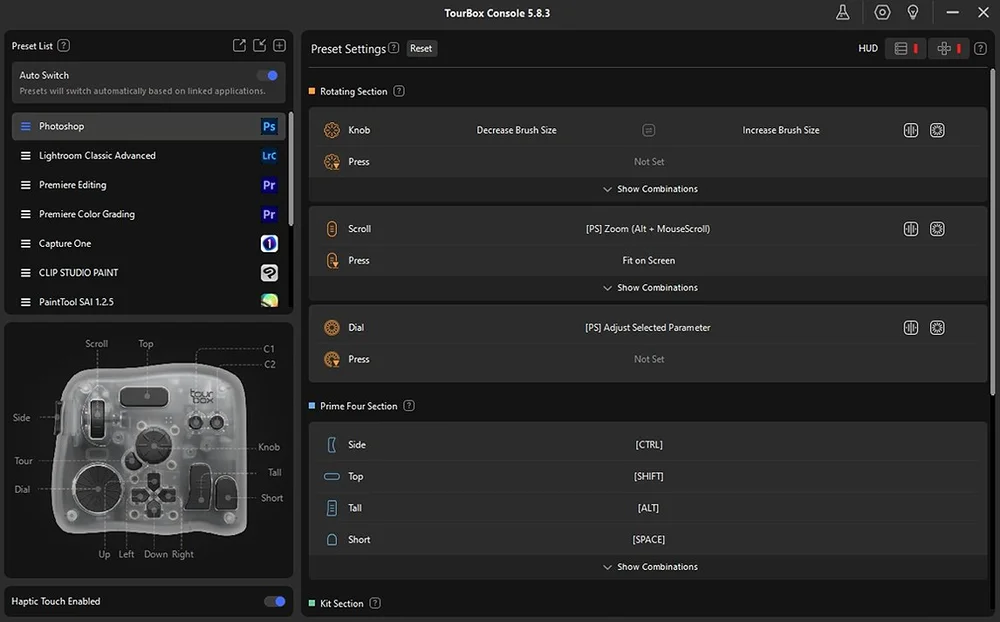Click the Capture One app icon
The width and height of the screenshot is (1000, 622).
[269, 244]
